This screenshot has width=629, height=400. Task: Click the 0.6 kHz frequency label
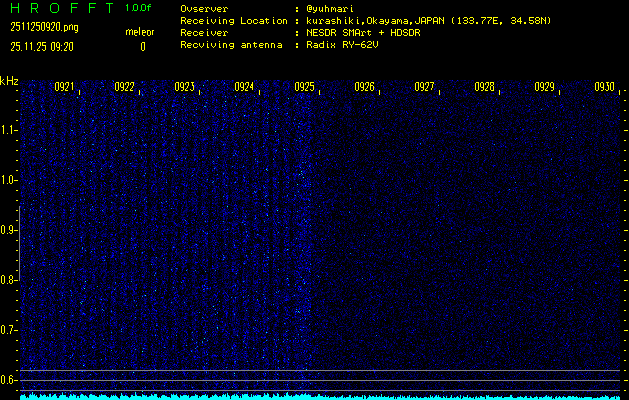[x=9, y=380]
